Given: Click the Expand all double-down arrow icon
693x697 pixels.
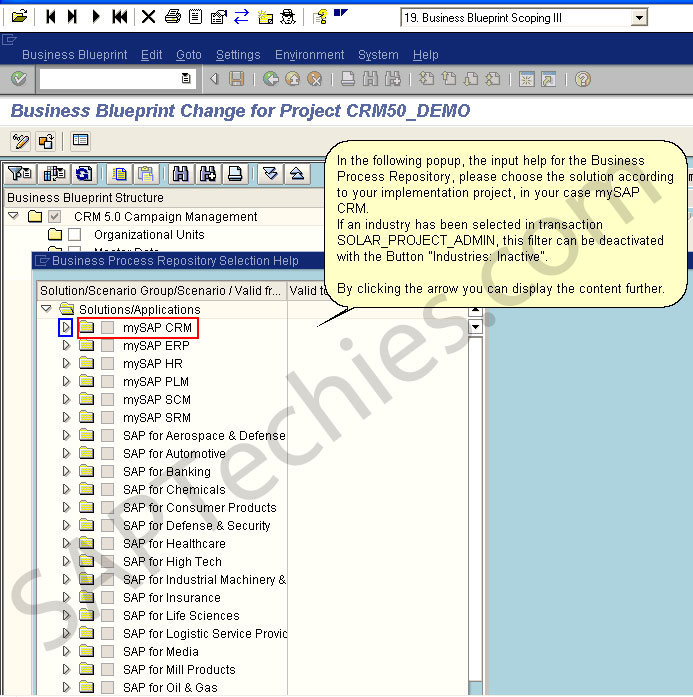Looking at the screenshot, I should [270, 173].
